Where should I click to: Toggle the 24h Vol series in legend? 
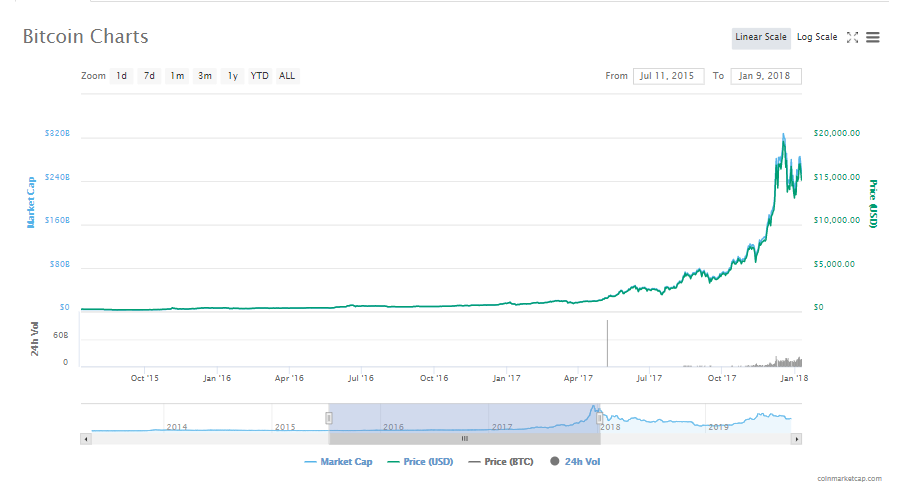[x=575, y=461]
